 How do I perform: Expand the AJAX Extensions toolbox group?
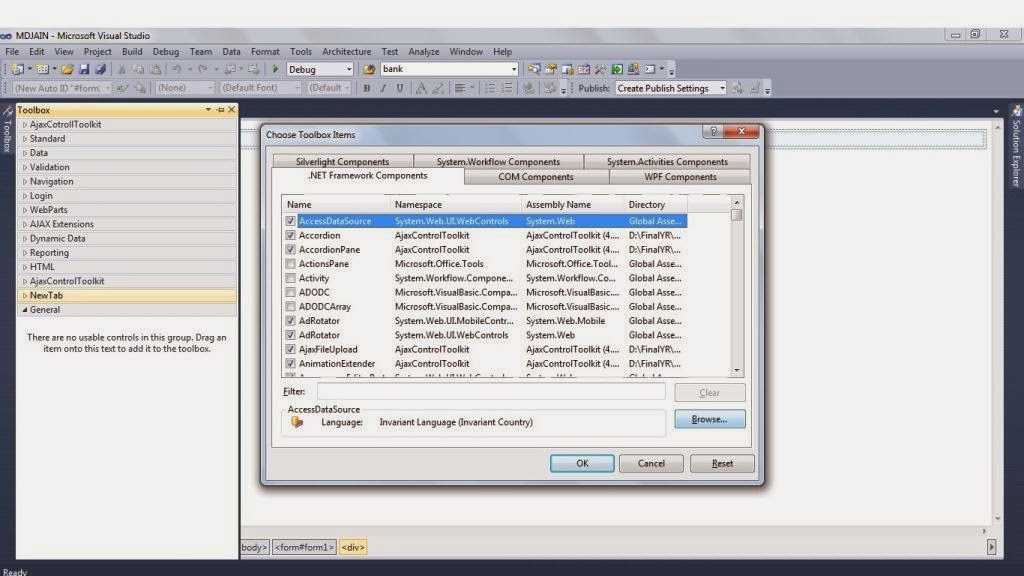[25, 224]
